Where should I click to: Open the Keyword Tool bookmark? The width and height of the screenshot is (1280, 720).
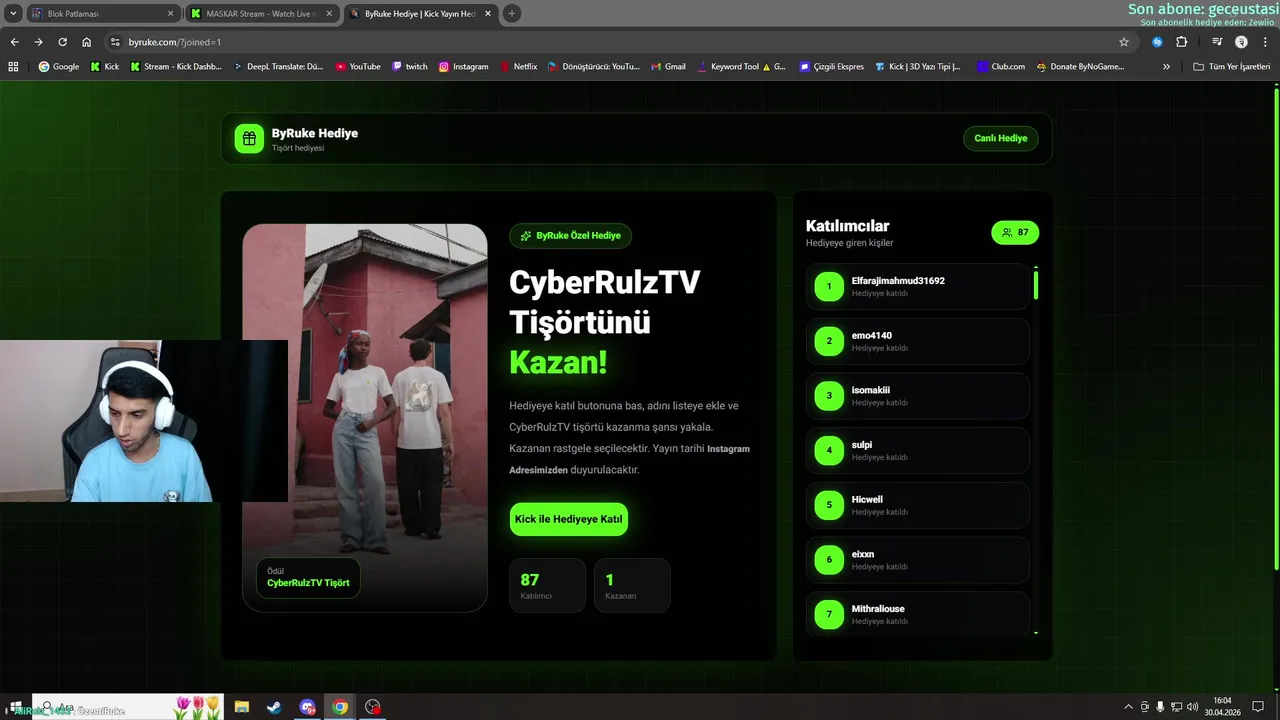coord(740,67)
